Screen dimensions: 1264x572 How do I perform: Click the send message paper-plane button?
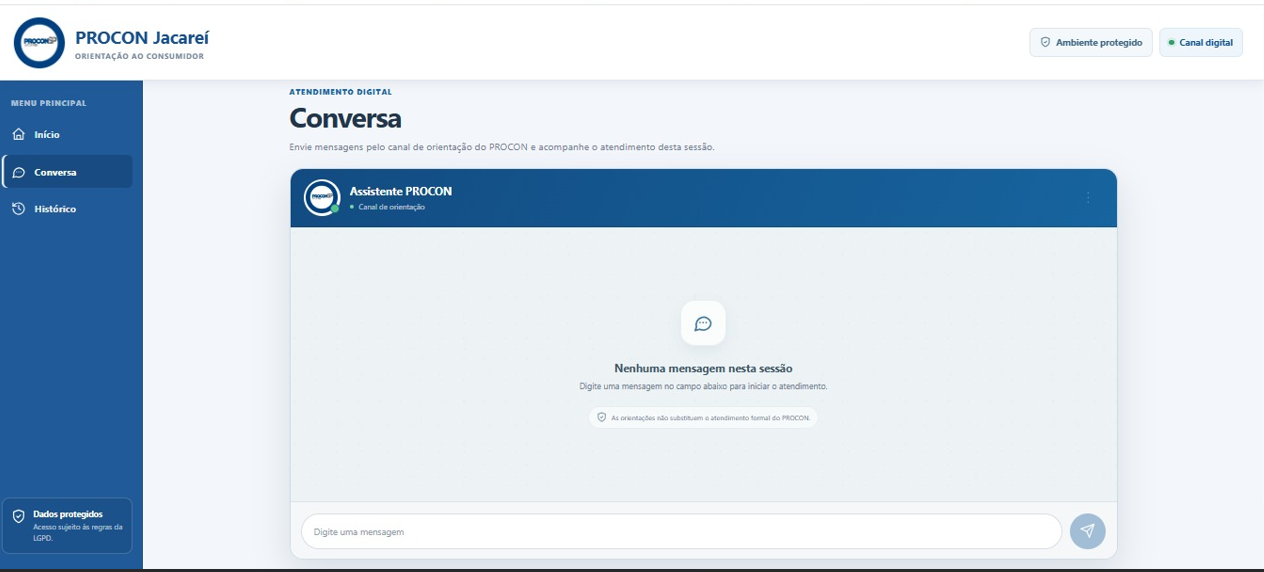click(1088, 531)
